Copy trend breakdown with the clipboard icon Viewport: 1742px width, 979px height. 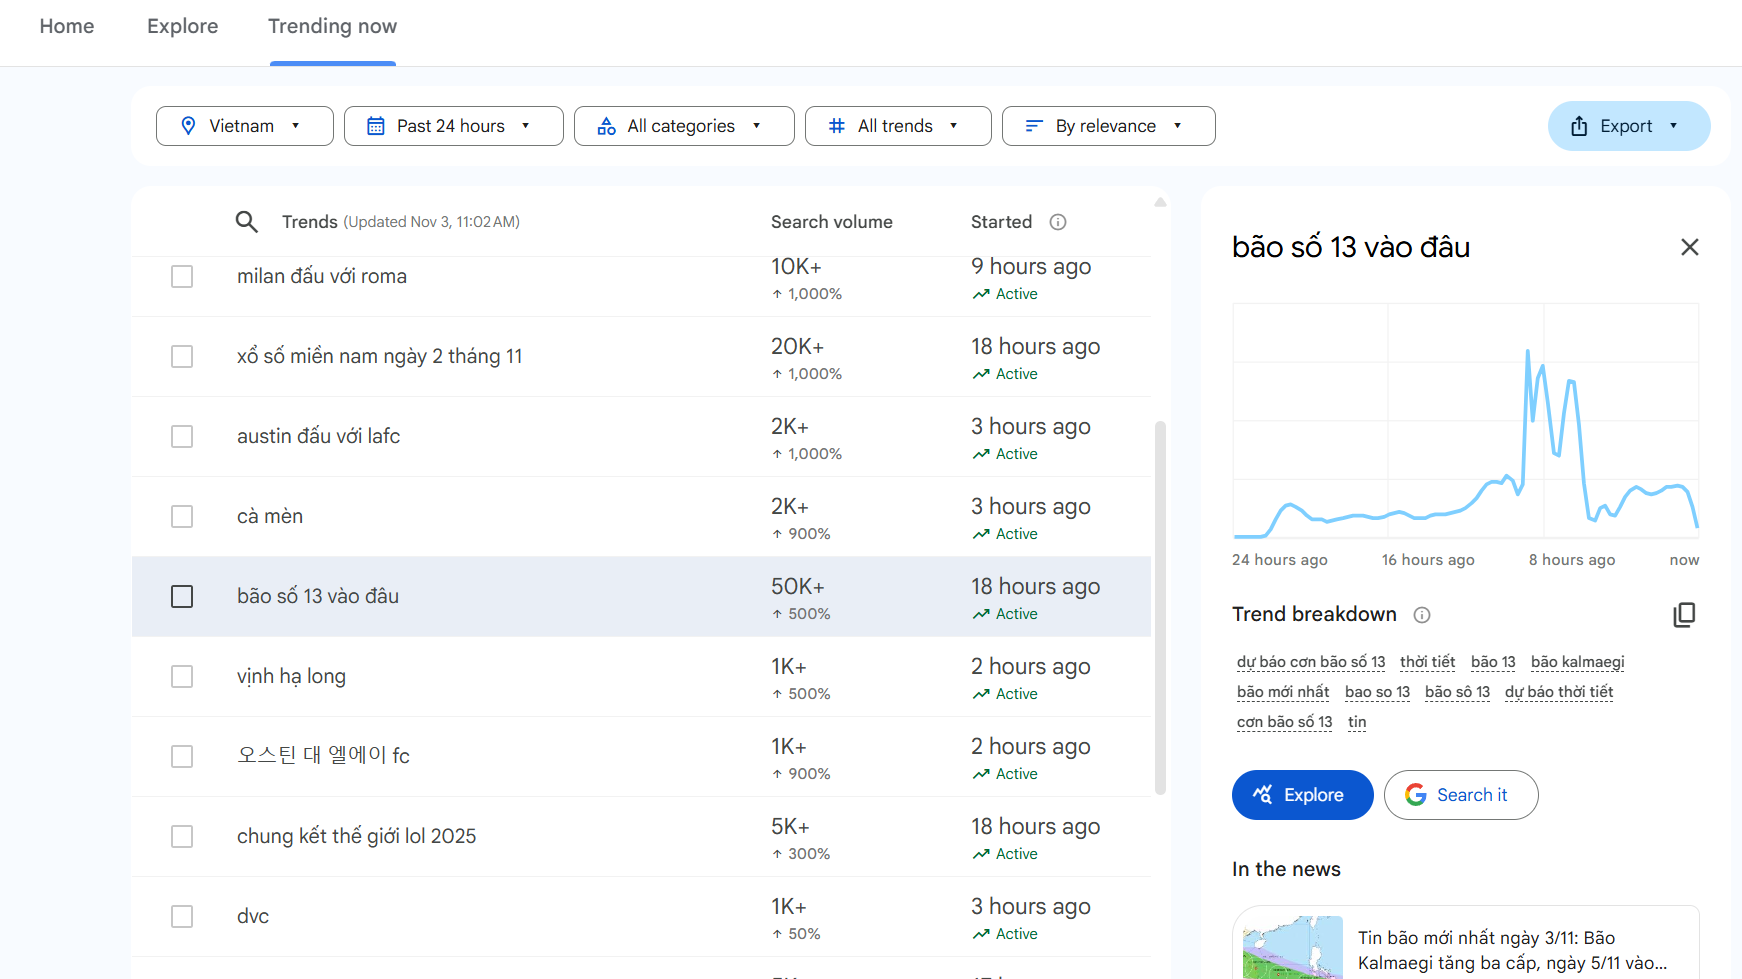(1684, 615)
